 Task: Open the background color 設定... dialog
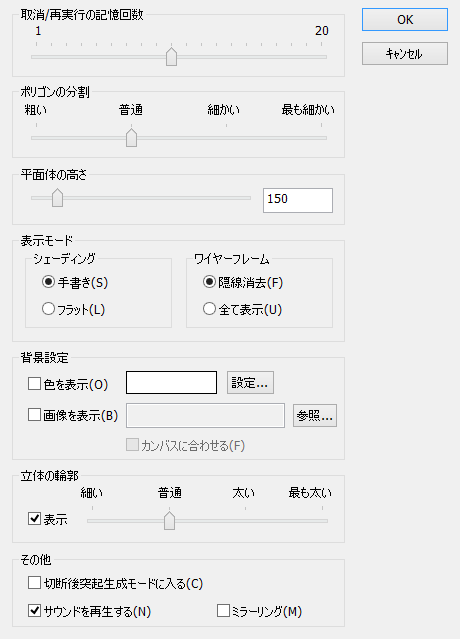point(250,382)
